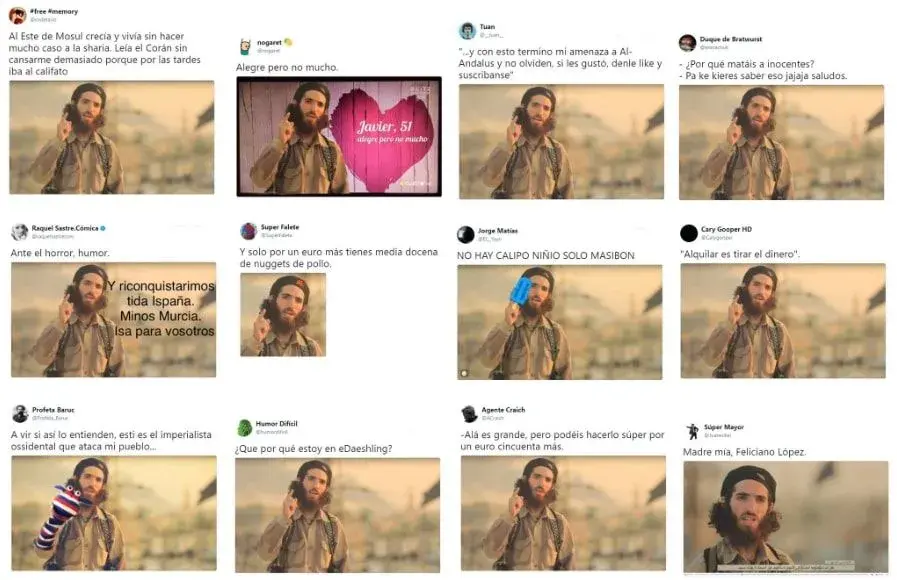This screenshot has width=897, height=580.
Task: Click the image with the sock puppet
Action: 113,513
